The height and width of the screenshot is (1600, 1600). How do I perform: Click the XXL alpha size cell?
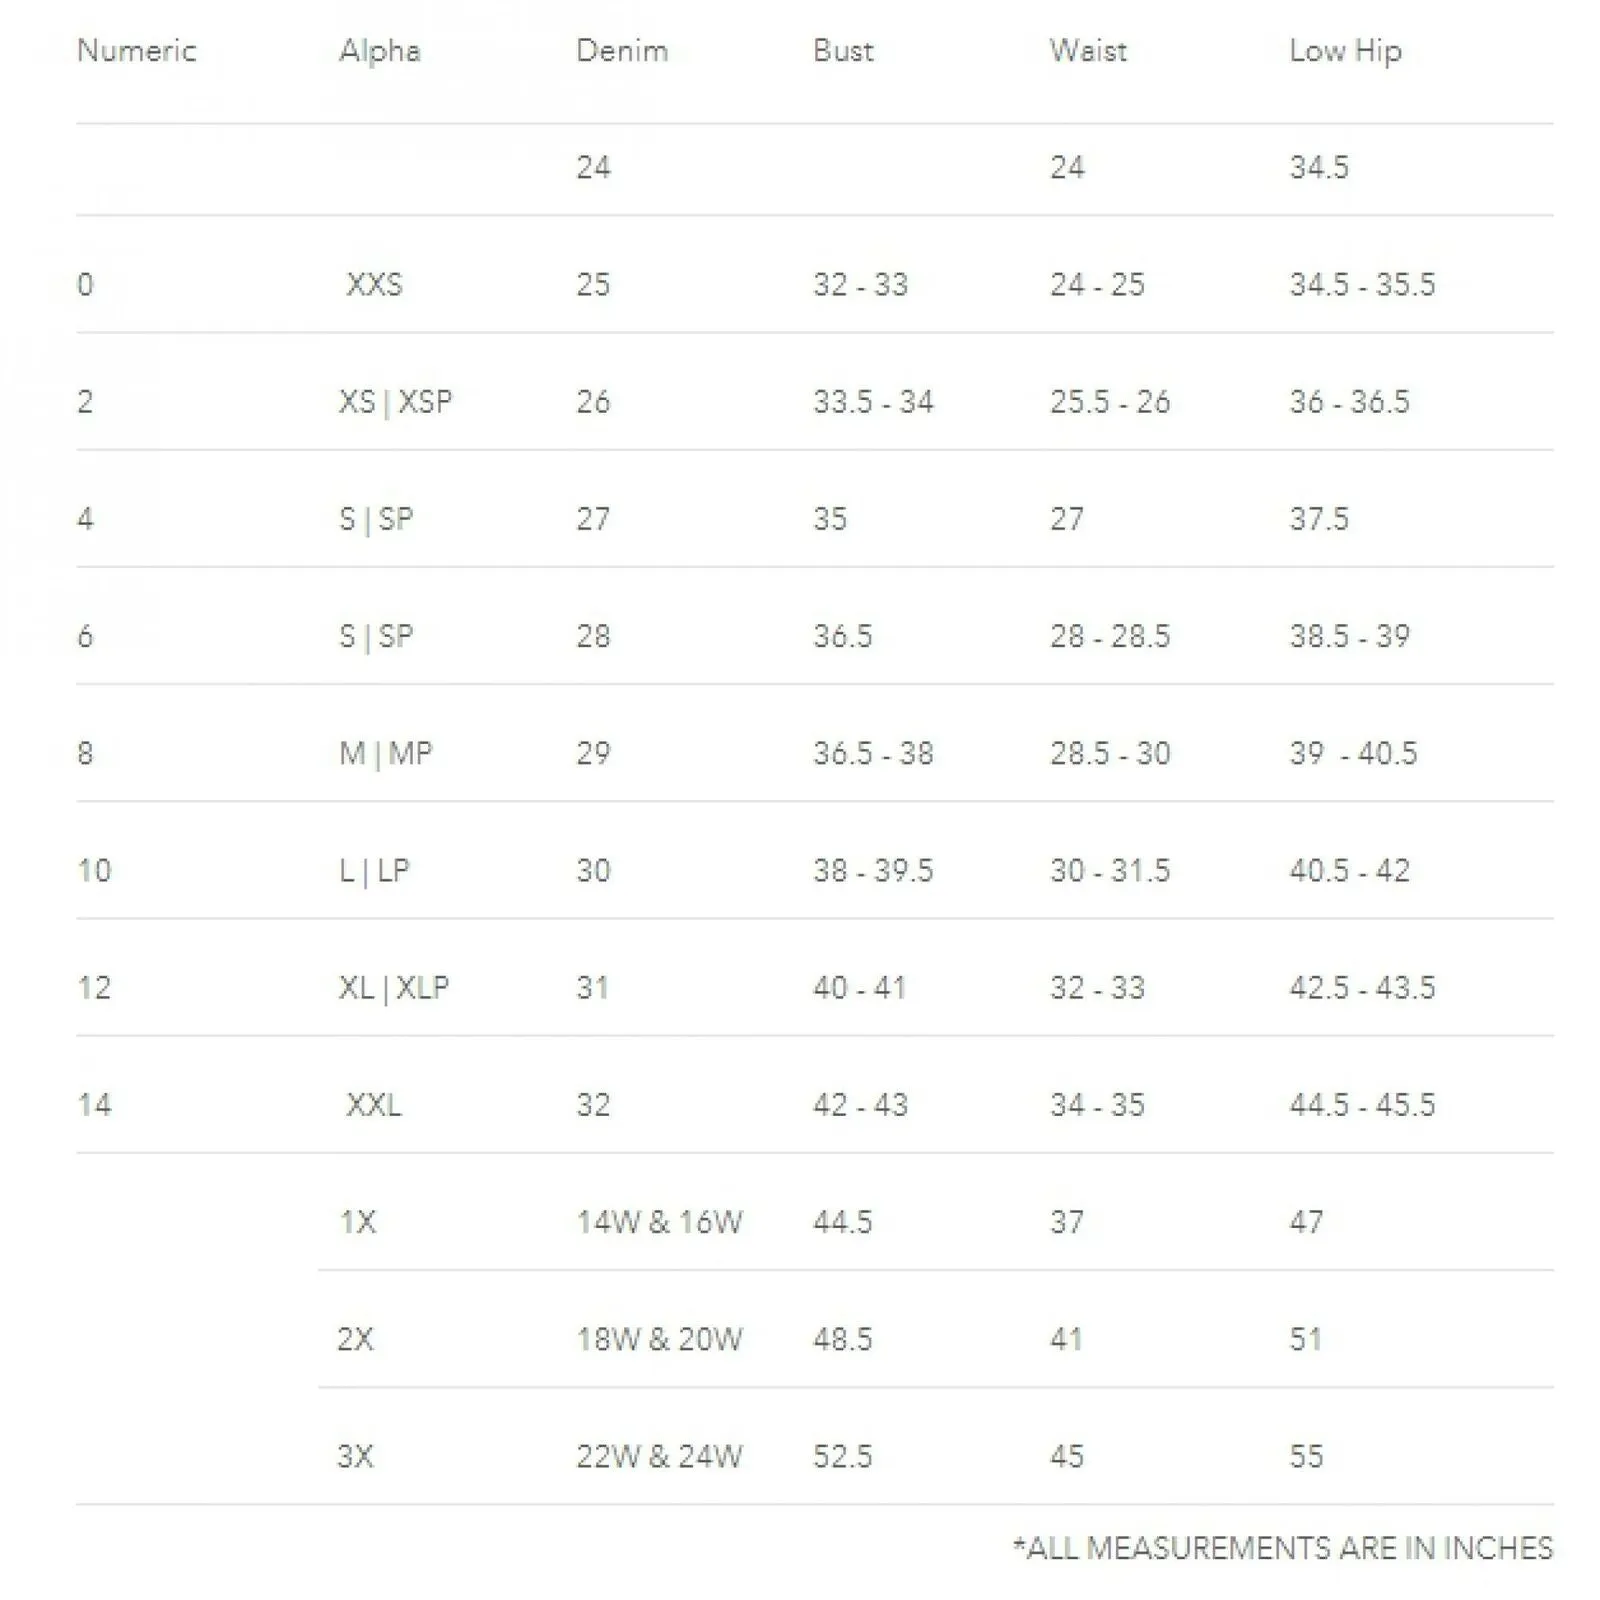(x=374, y=1105)
